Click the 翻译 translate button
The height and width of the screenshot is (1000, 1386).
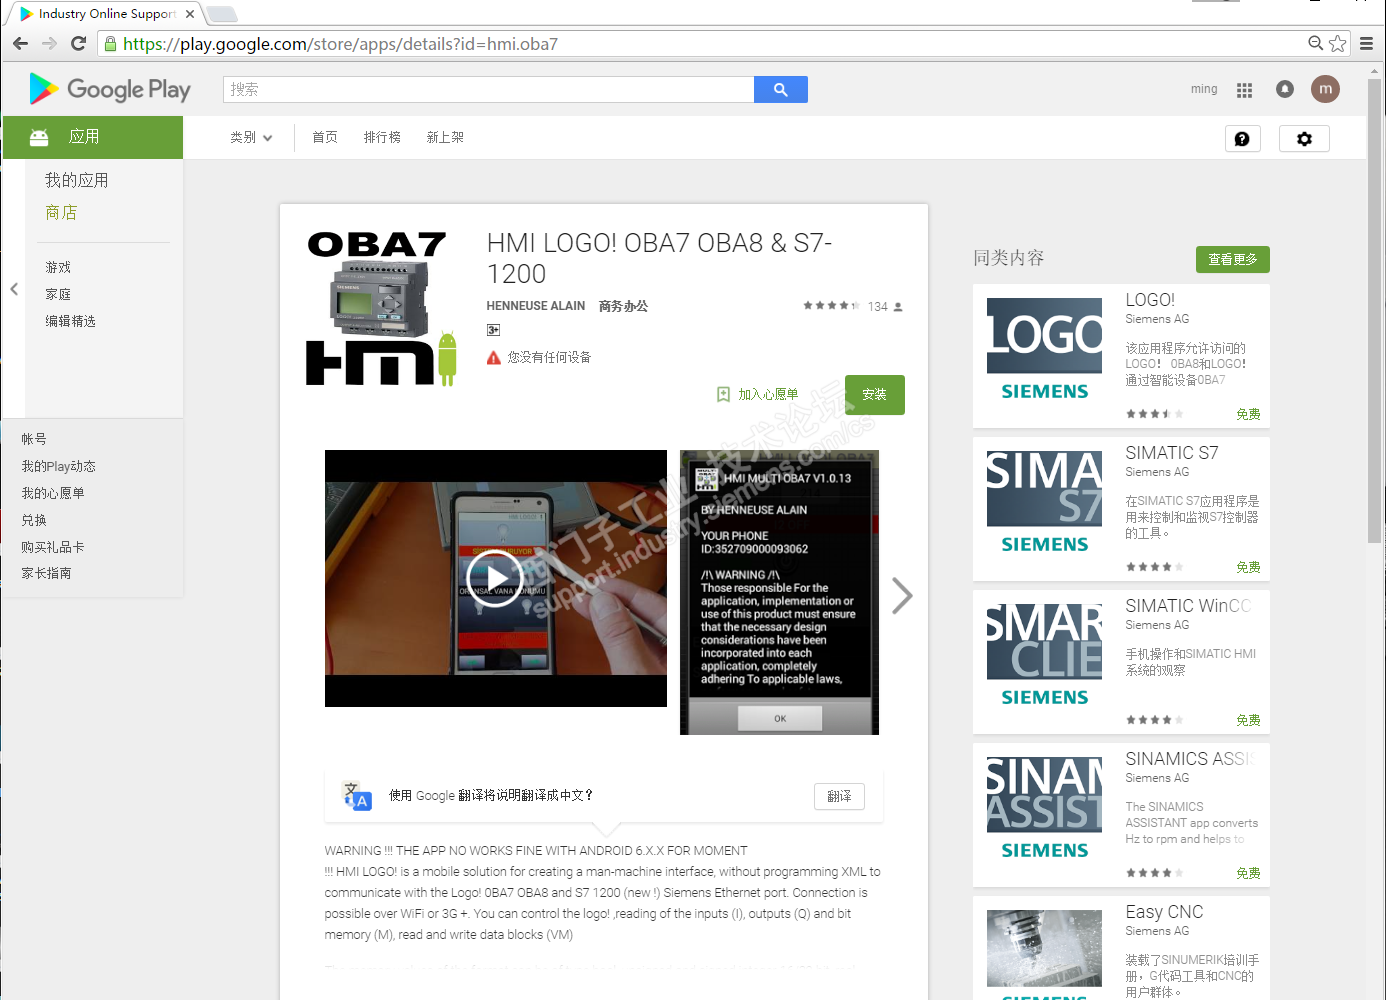tap(839, 796)
